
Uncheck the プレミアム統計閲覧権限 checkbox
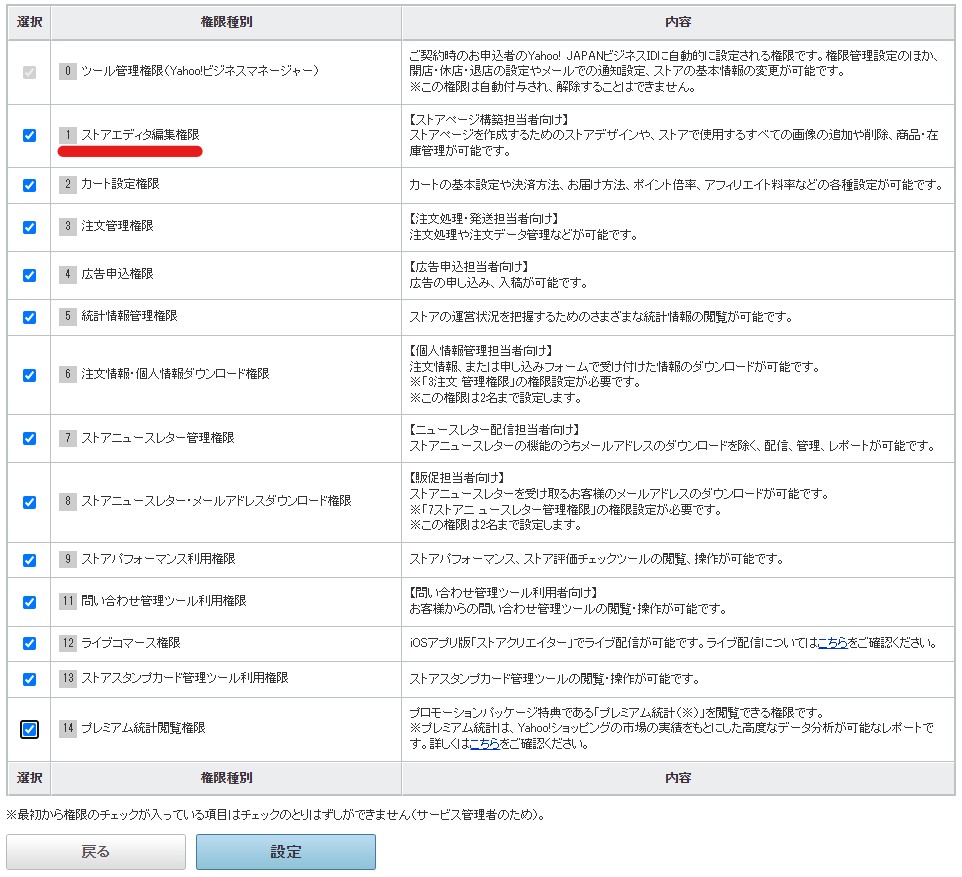[29, 729]
